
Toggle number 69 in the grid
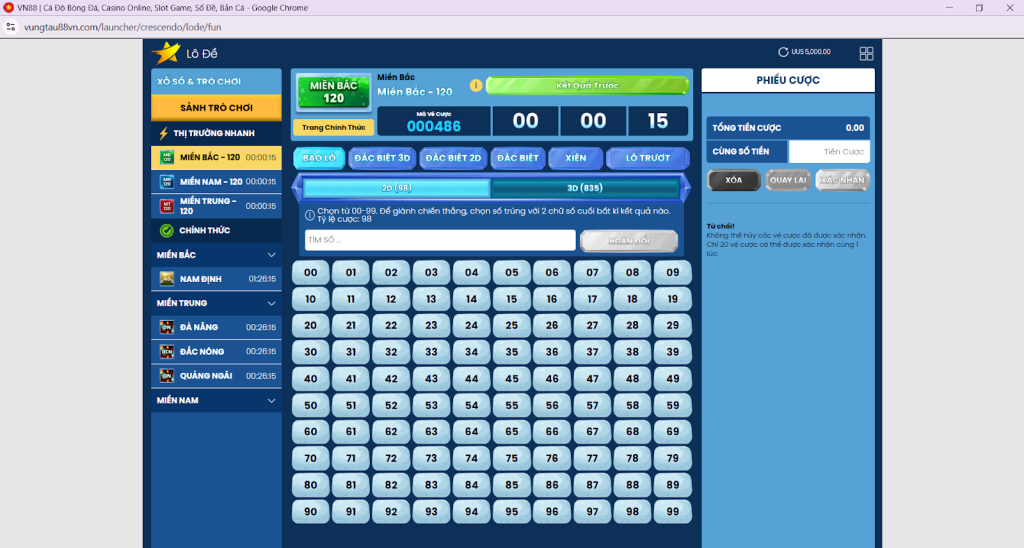click(673, 432)
